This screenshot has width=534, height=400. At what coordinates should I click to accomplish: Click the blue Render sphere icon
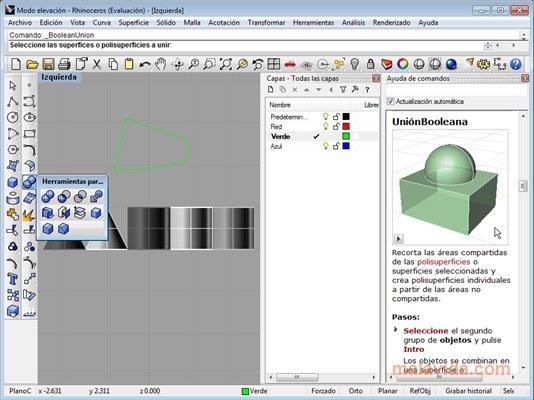click(x=451, y=64)
